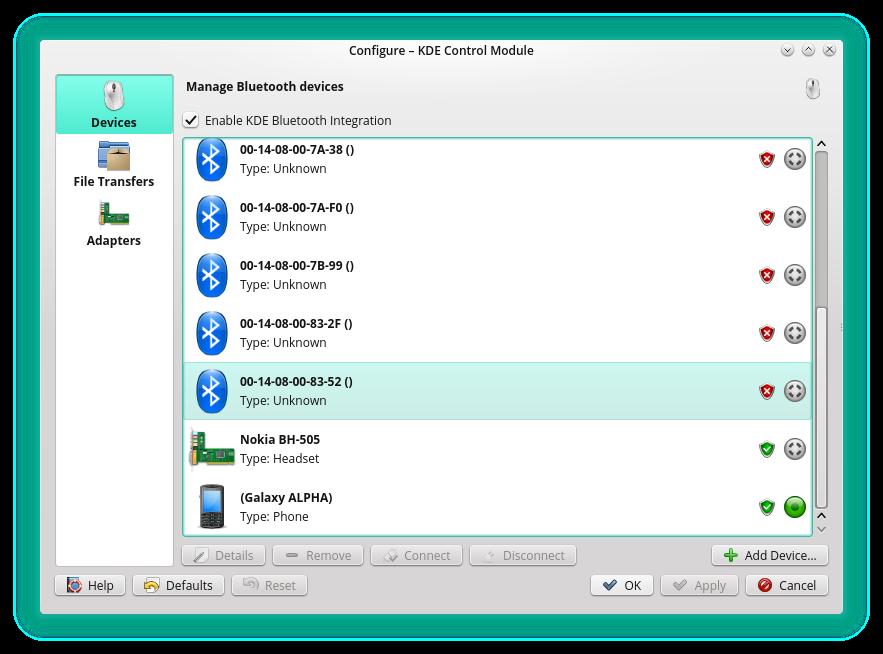Click the vertical scrollbar handle in device list
The width and height of the screenshot is (883, 654).
pos(821,405)
